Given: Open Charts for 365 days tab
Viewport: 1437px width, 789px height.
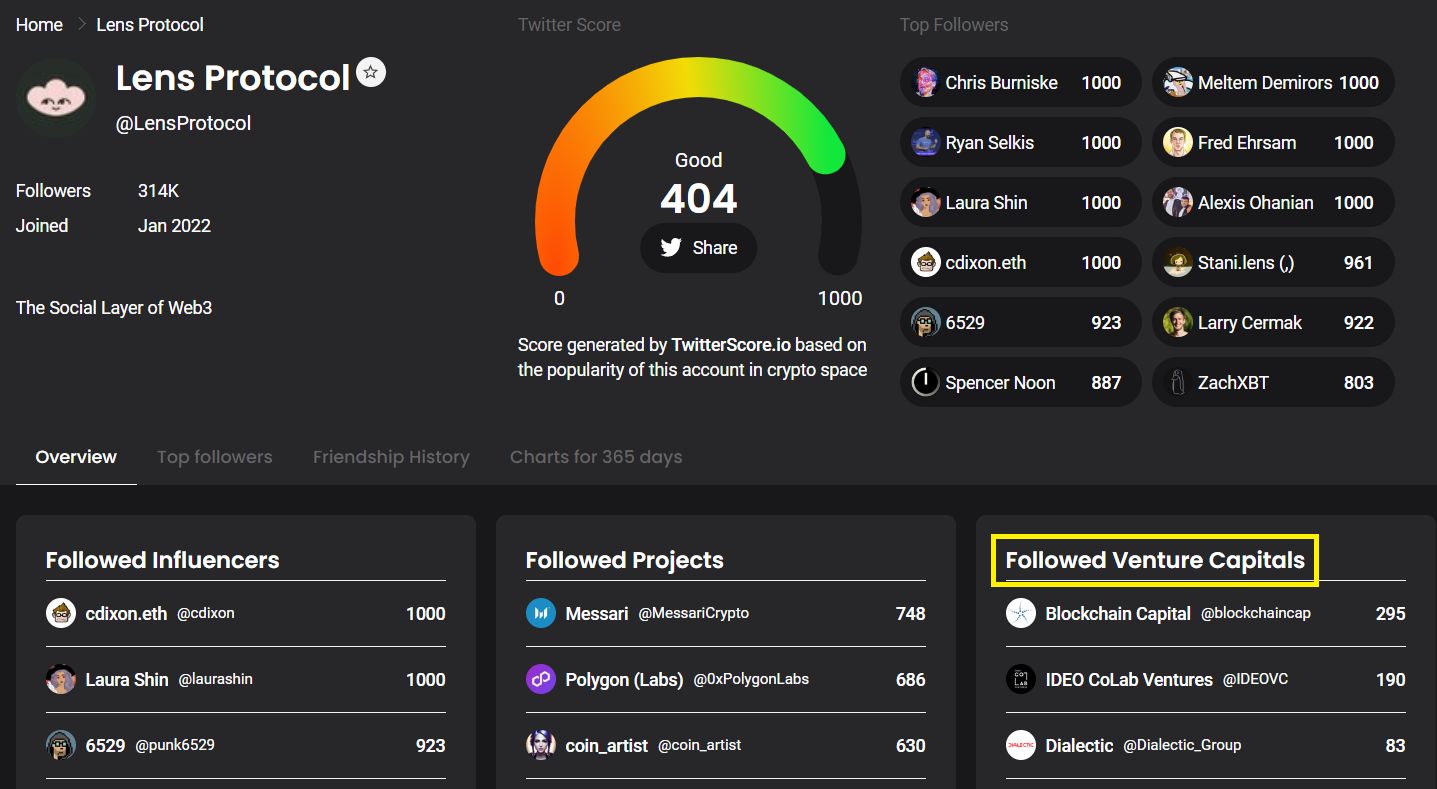Looking at the screenshot, I should coord(596,457).
